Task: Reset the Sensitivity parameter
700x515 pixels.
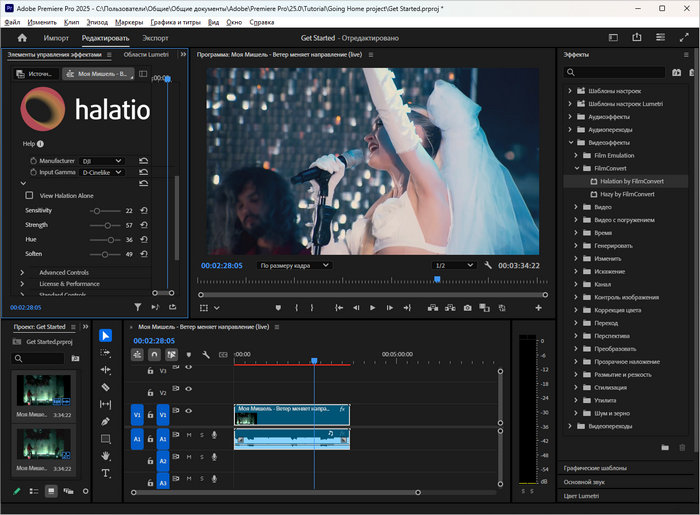Action: [144, 210]
